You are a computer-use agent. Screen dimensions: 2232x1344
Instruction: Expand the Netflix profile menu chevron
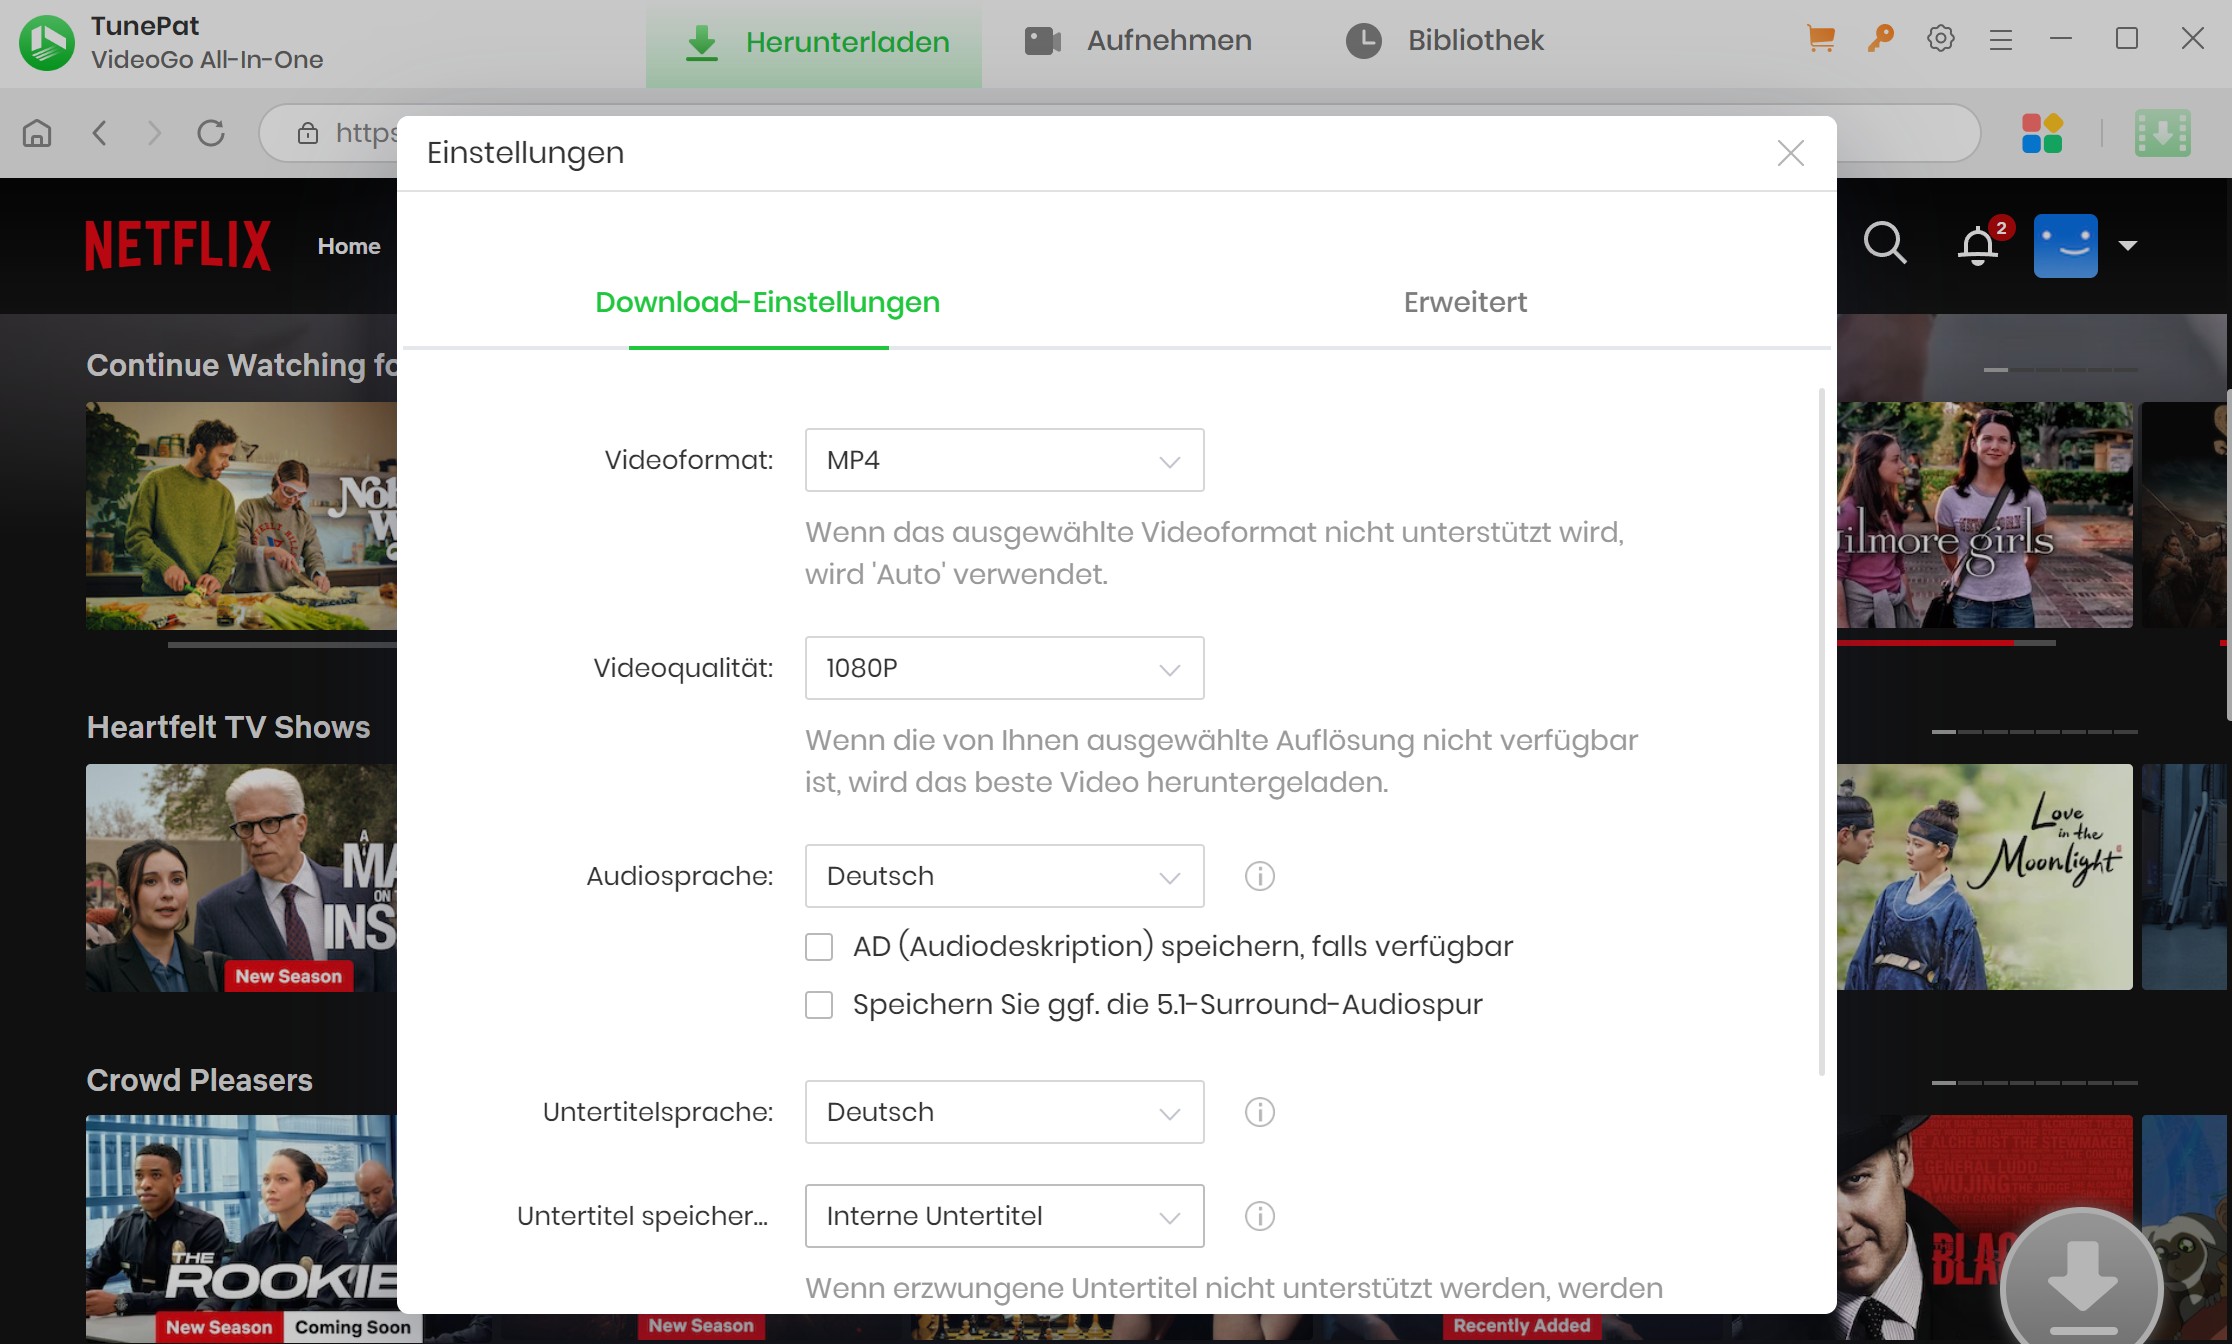pyautogui.click(x=2128, y=245)
